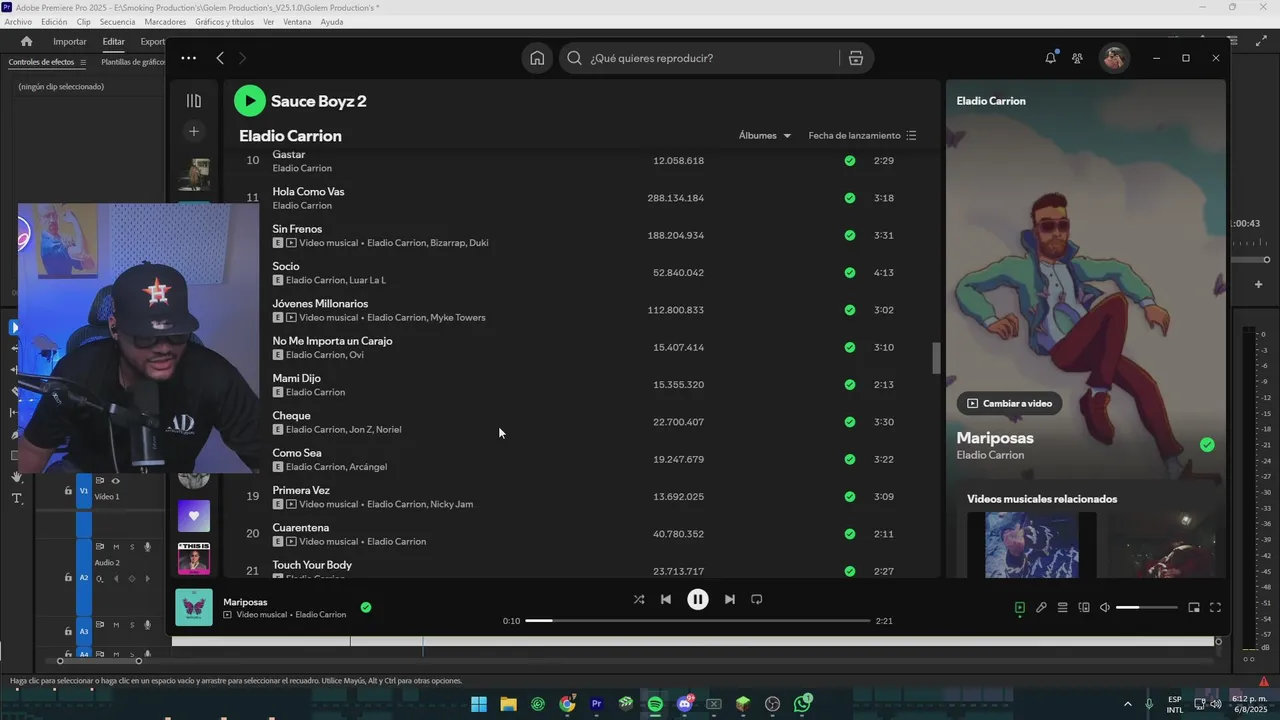Adjust the Spotify volume slider
1280x720 pixels.
1146,607
